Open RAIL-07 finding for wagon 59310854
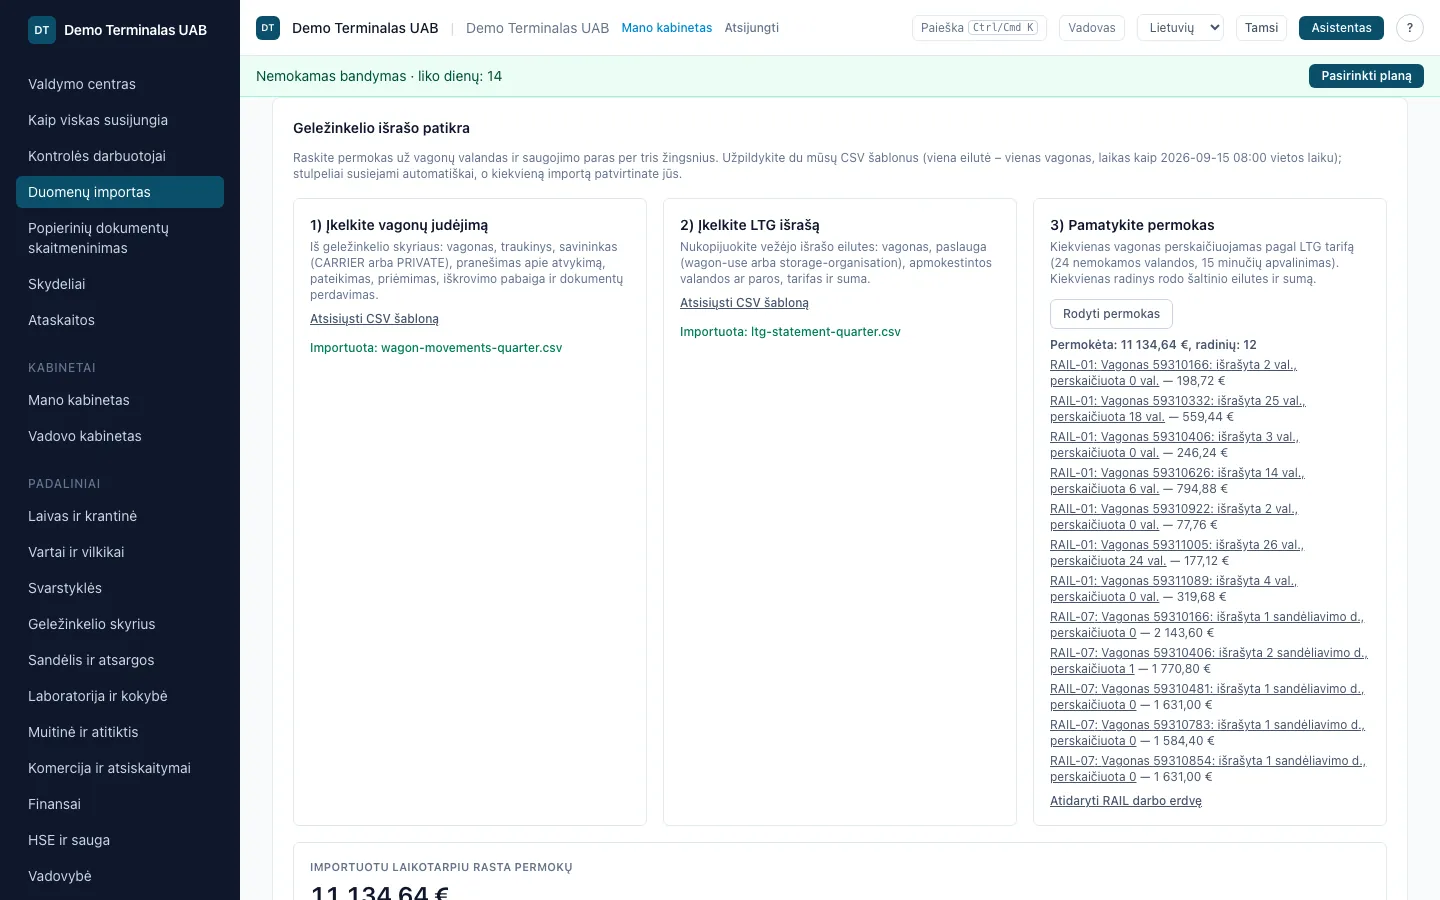Viewport: 1440px width, 900px height. tap(1208, 769)
